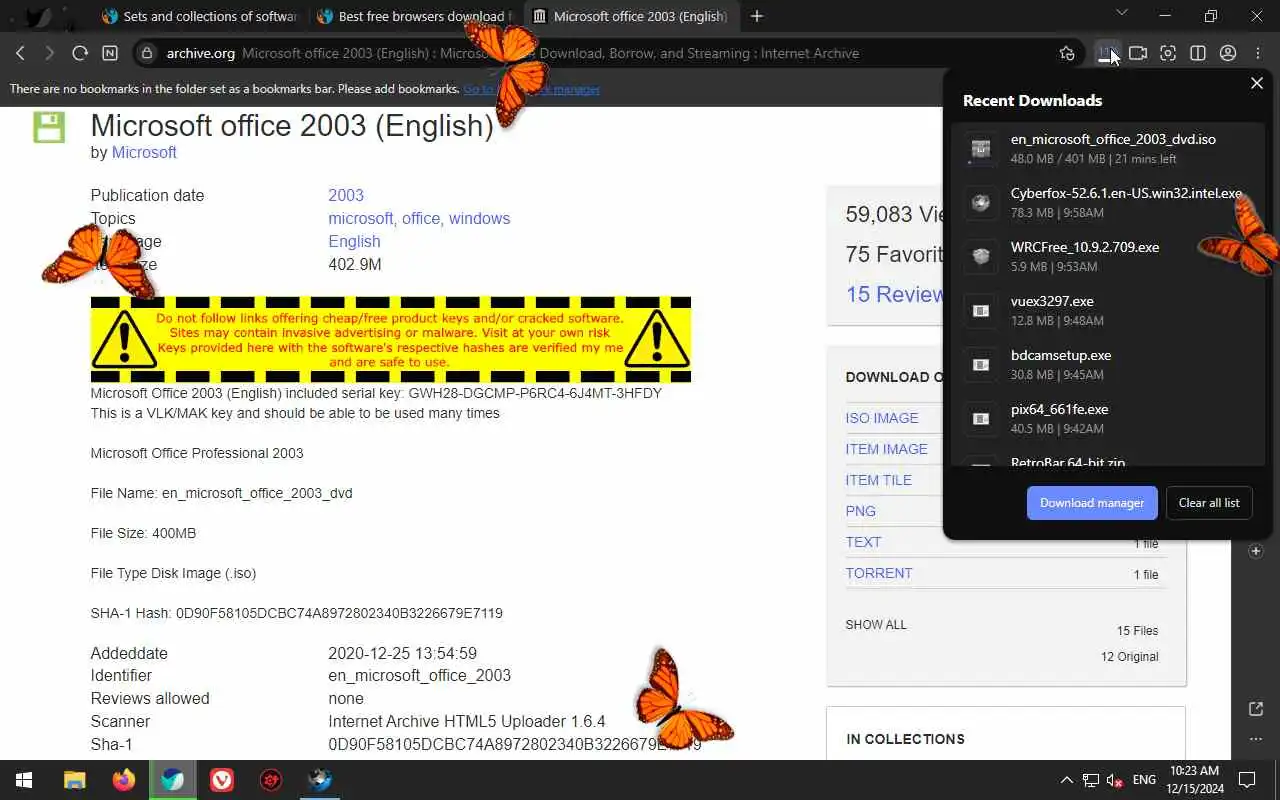Open the Download manager
1280x800 pixels.
click(1092, 503)
